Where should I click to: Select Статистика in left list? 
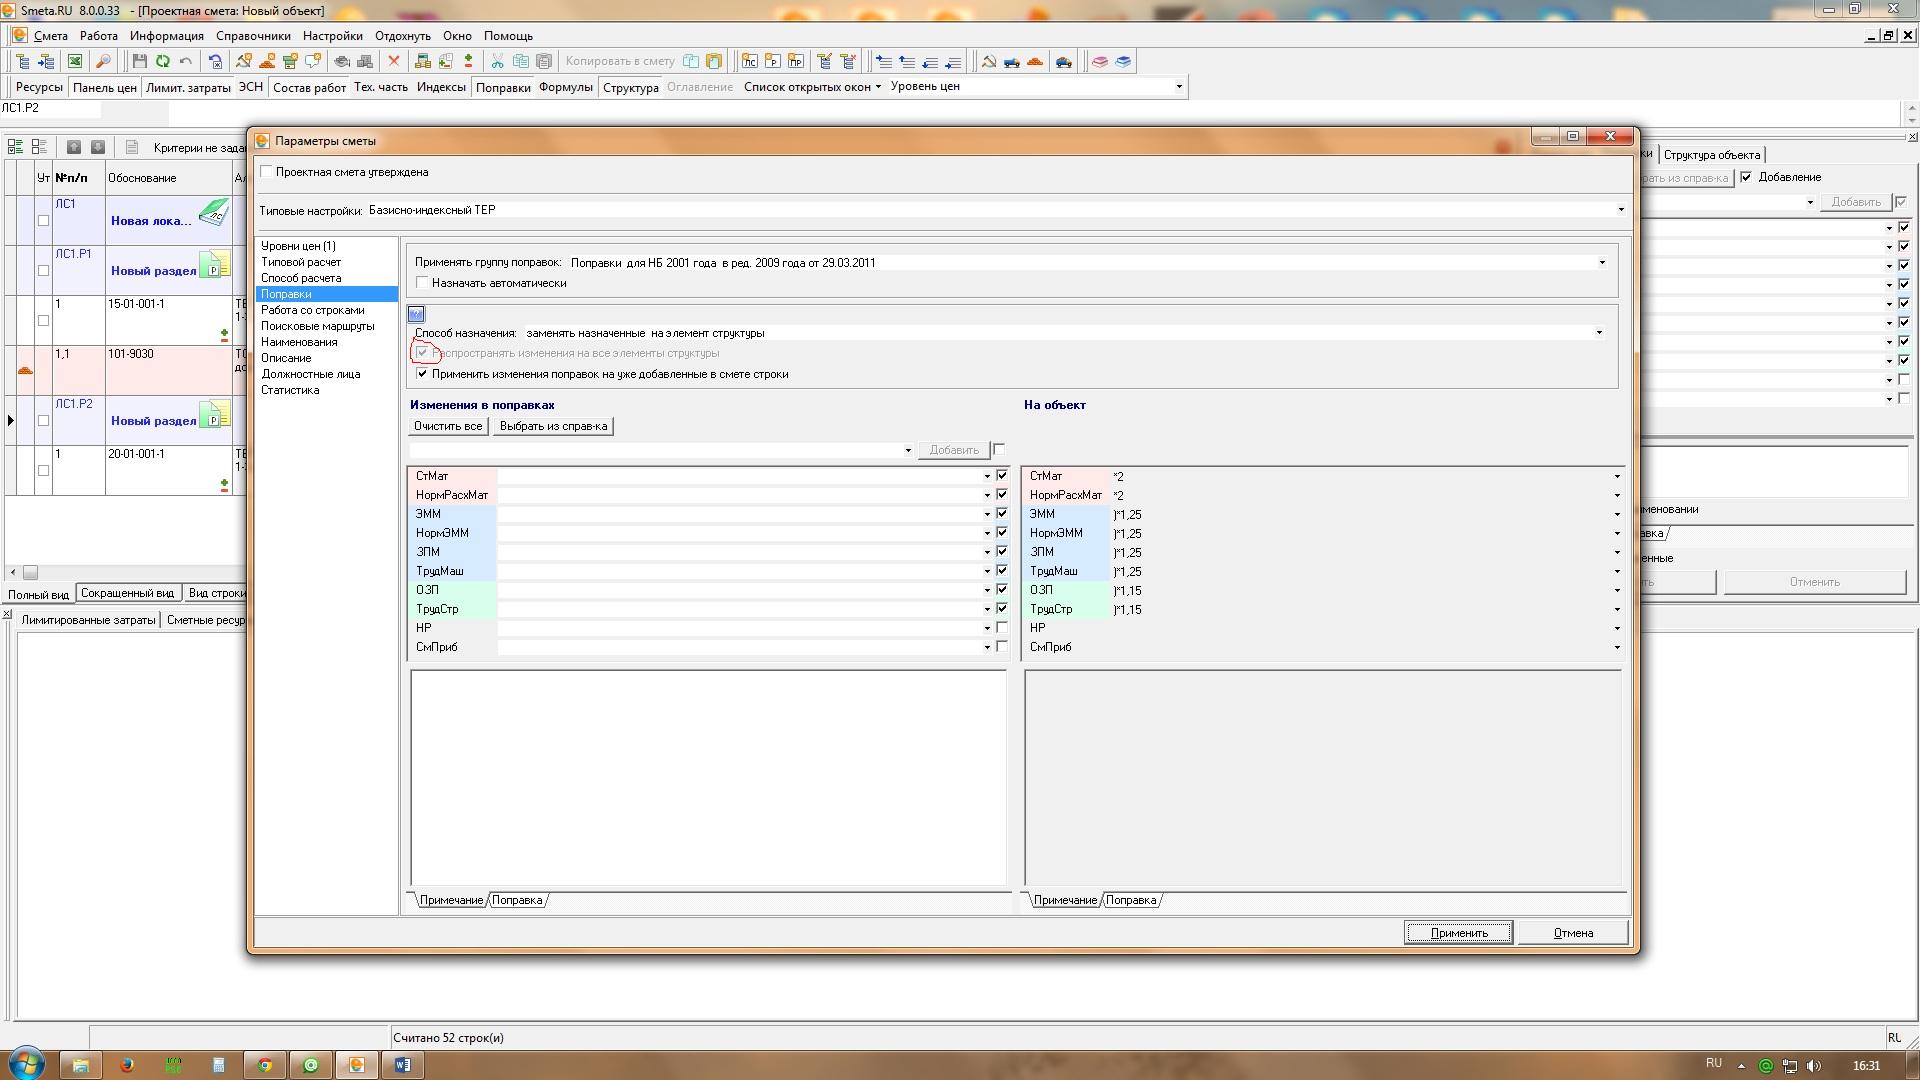pos(290,390)
